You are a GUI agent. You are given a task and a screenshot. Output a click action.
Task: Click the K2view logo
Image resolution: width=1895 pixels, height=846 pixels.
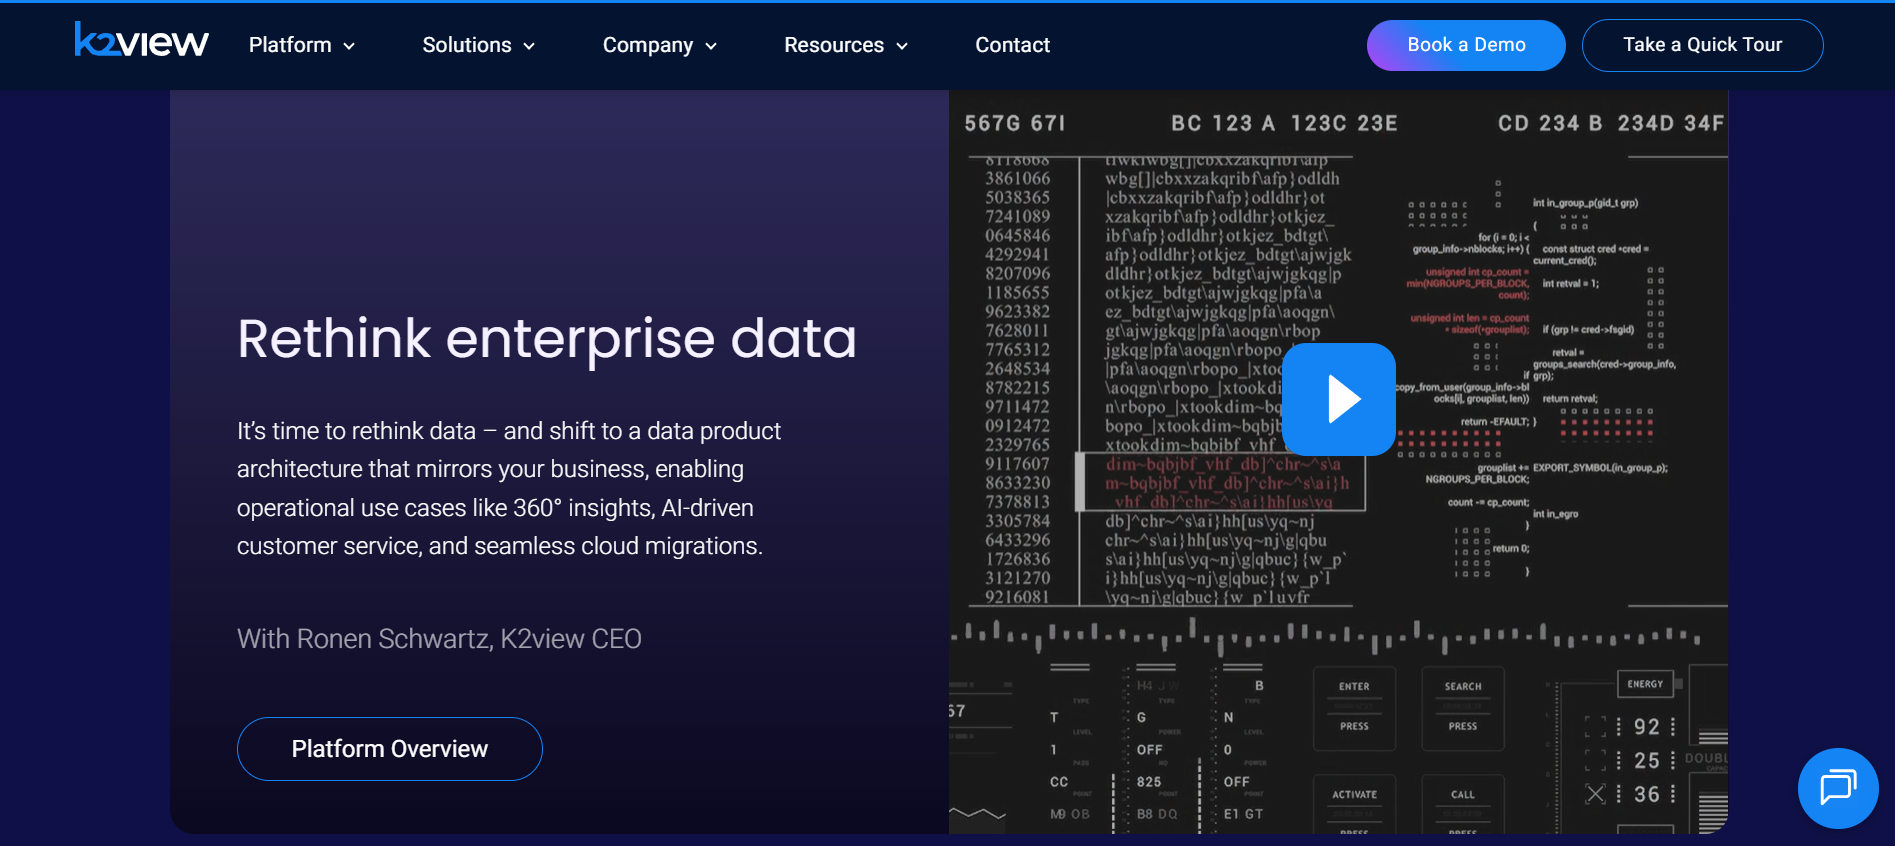[x=141, y=41]
